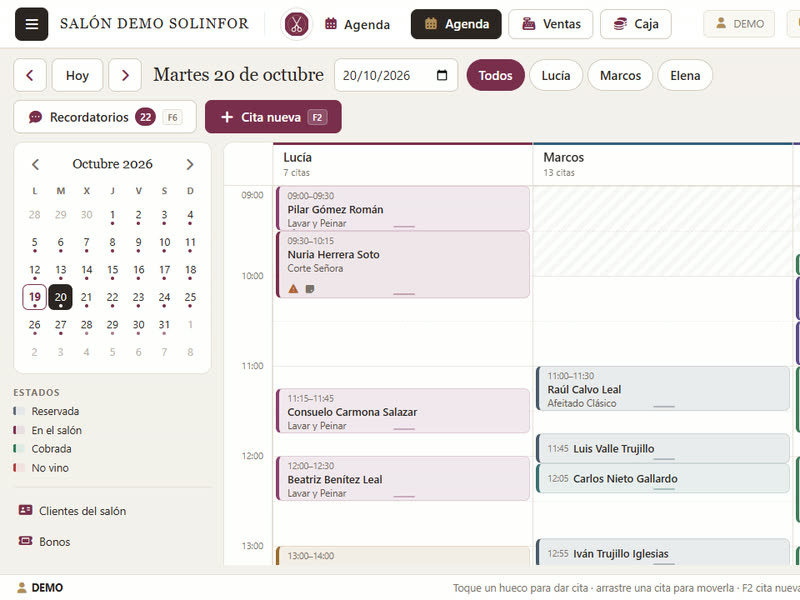This screenshot has width=800, height=600.
Task: Open Clientes del salón card icon
Action: click(26, 510)
